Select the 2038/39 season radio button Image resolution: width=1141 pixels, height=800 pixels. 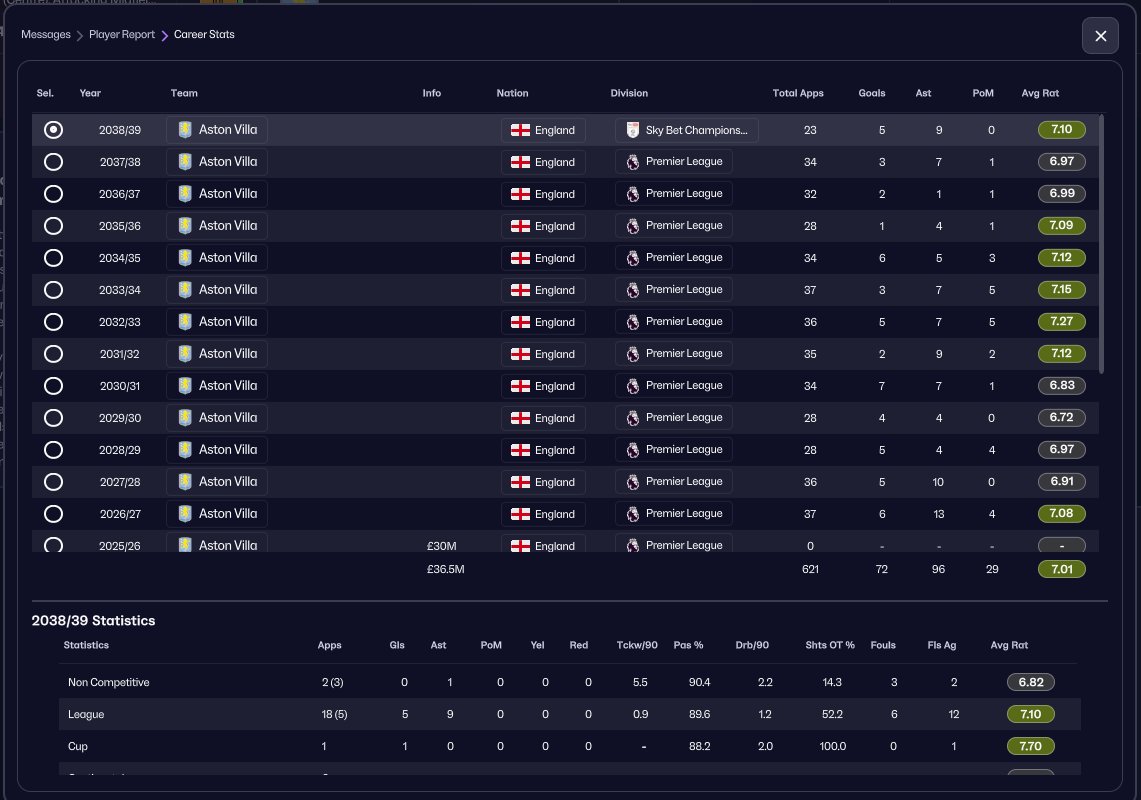tap(53, 130)
